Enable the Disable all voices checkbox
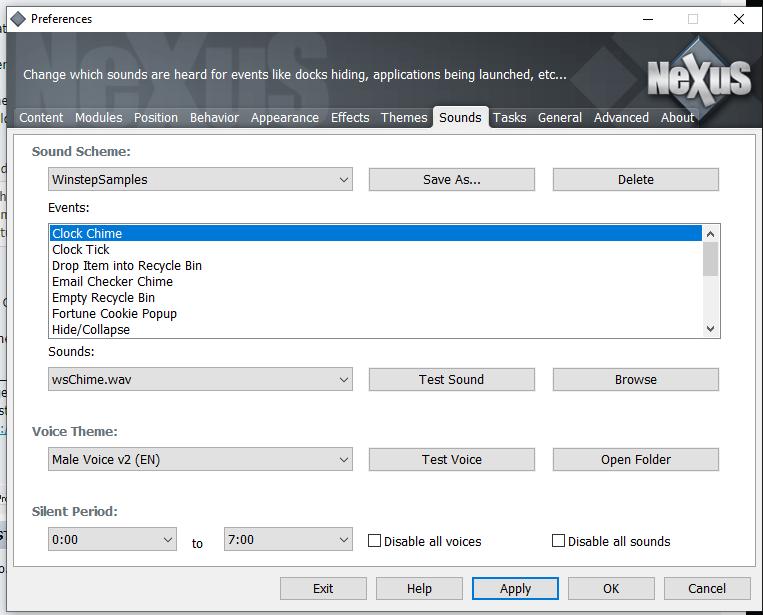This screenshot has height=615, width=763. 375,541
